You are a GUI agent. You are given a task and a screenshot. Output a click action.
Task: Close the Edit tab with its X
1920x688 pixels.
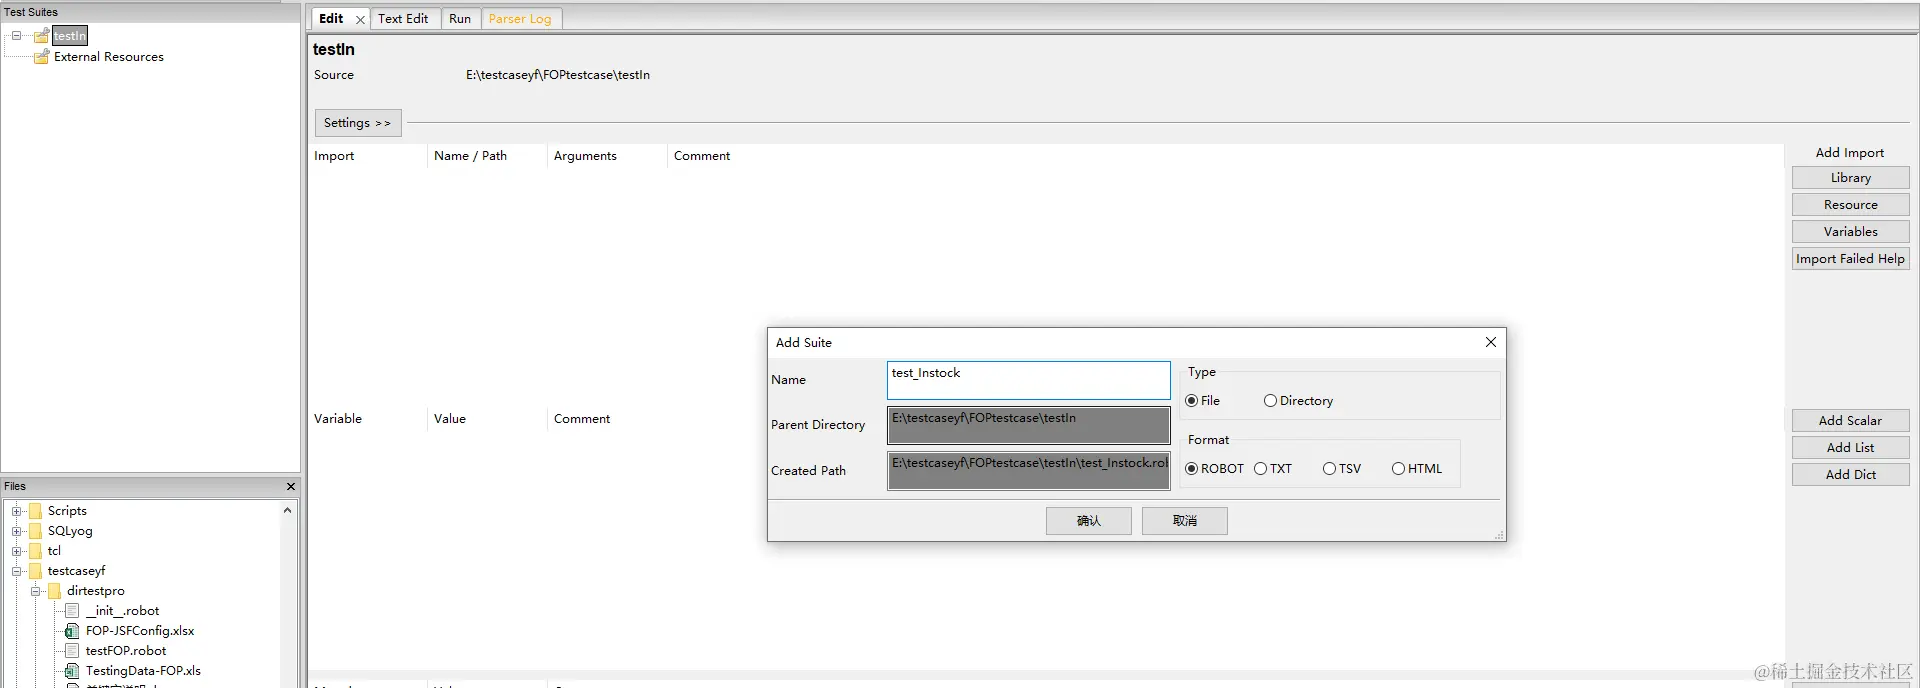360,19
